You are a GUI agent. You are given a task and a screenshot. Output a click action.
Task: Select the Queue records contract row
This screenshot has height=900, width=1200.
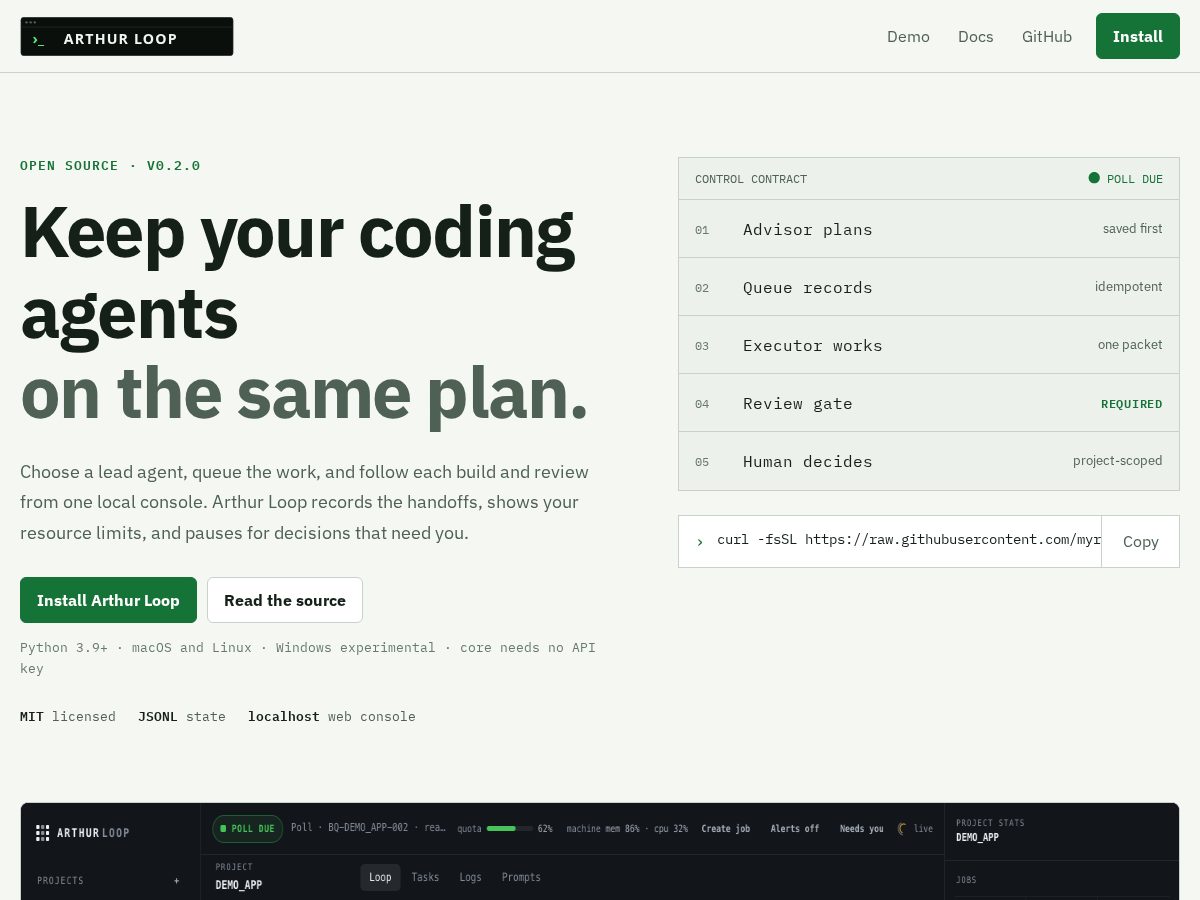pos(929,287)
